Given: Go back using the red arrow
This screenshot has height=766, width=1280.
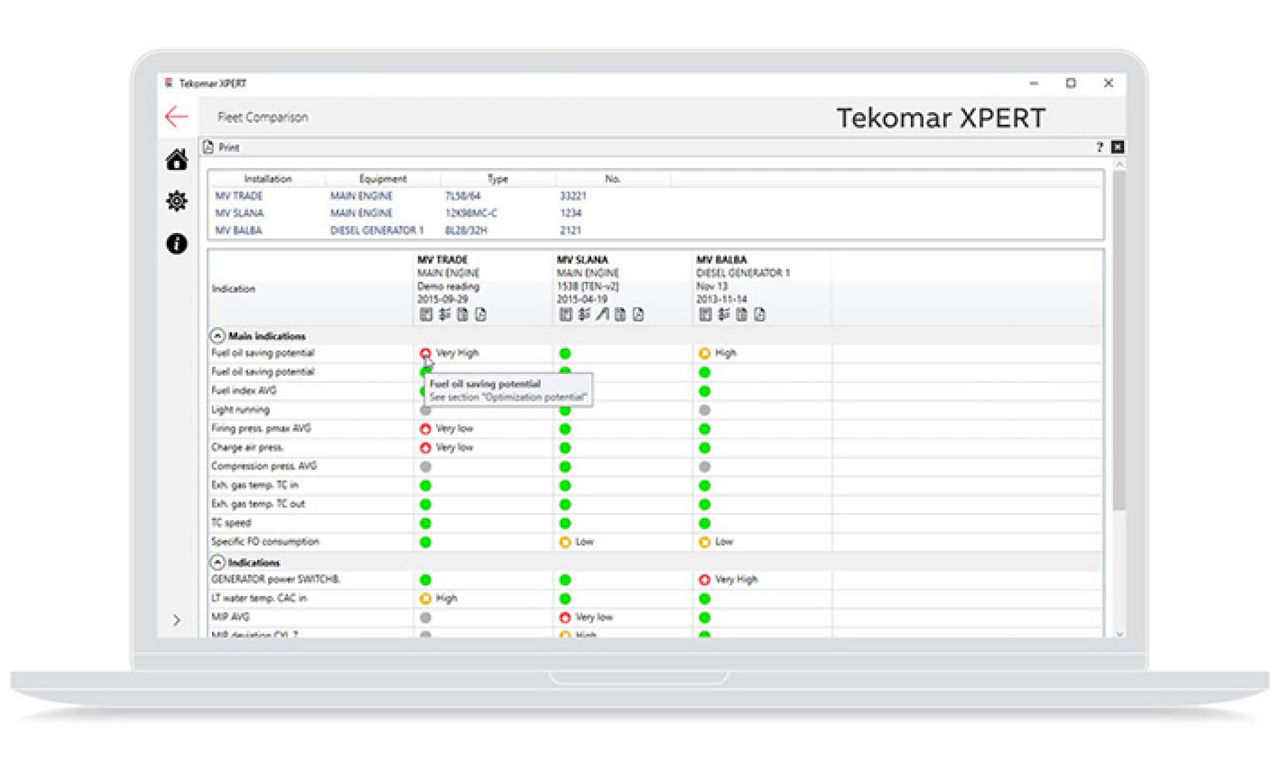Looking at the screenshot, I should [x=176, y=116].
